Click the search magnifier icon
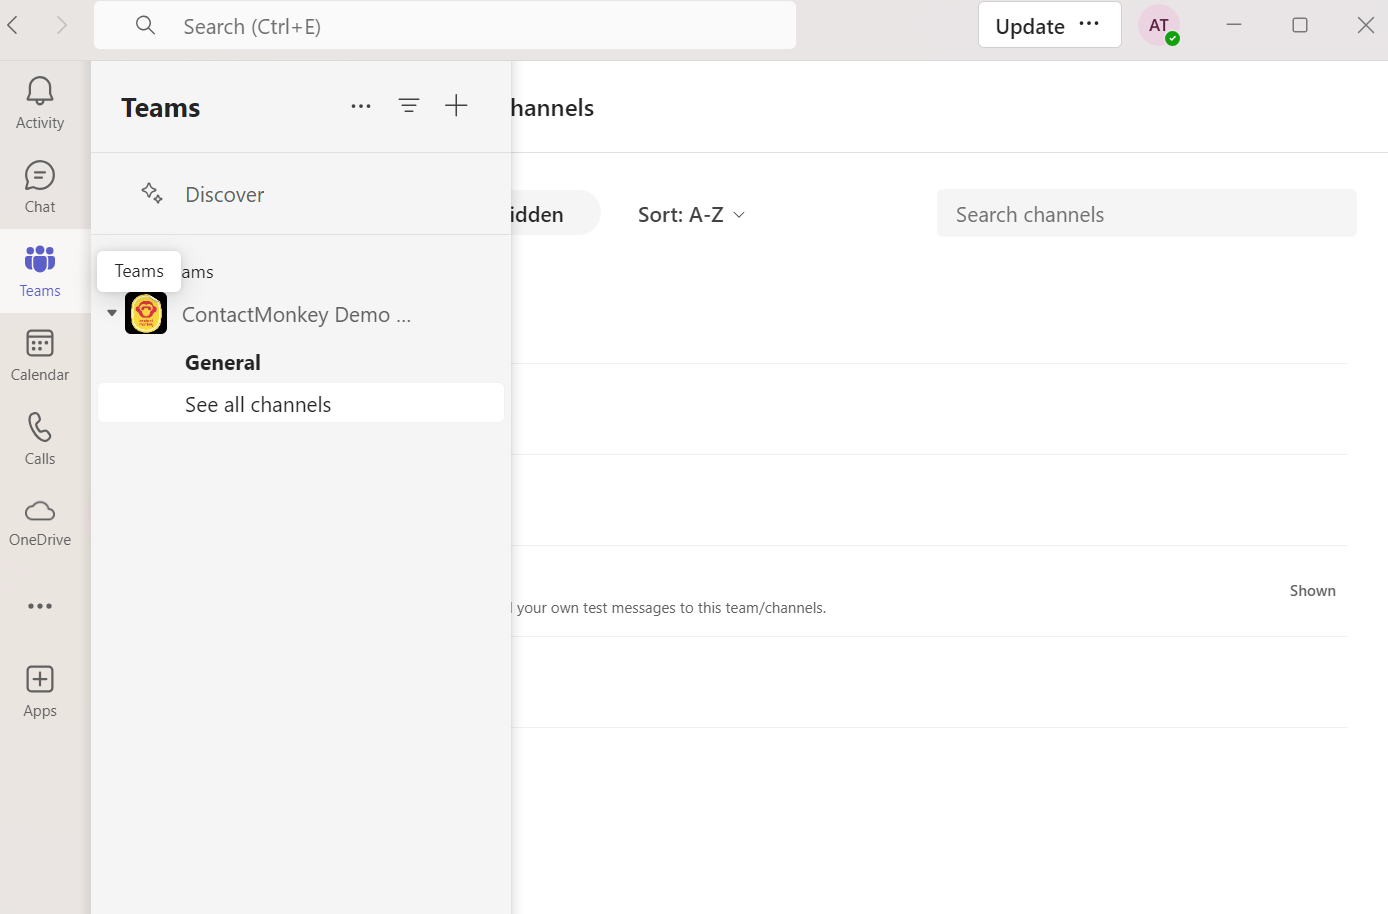This screenshot has width=1388, height=914. point(146,25)
